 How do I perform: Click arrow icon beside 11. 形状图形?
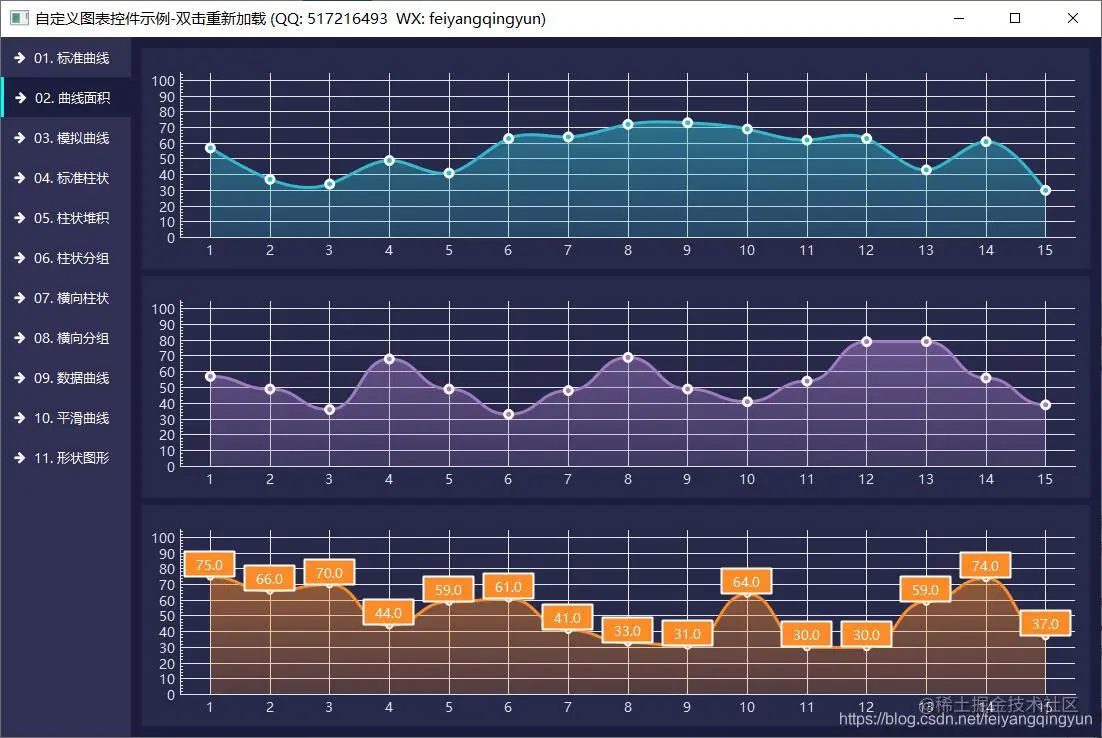pyautogui.click(x=20, y=458)
